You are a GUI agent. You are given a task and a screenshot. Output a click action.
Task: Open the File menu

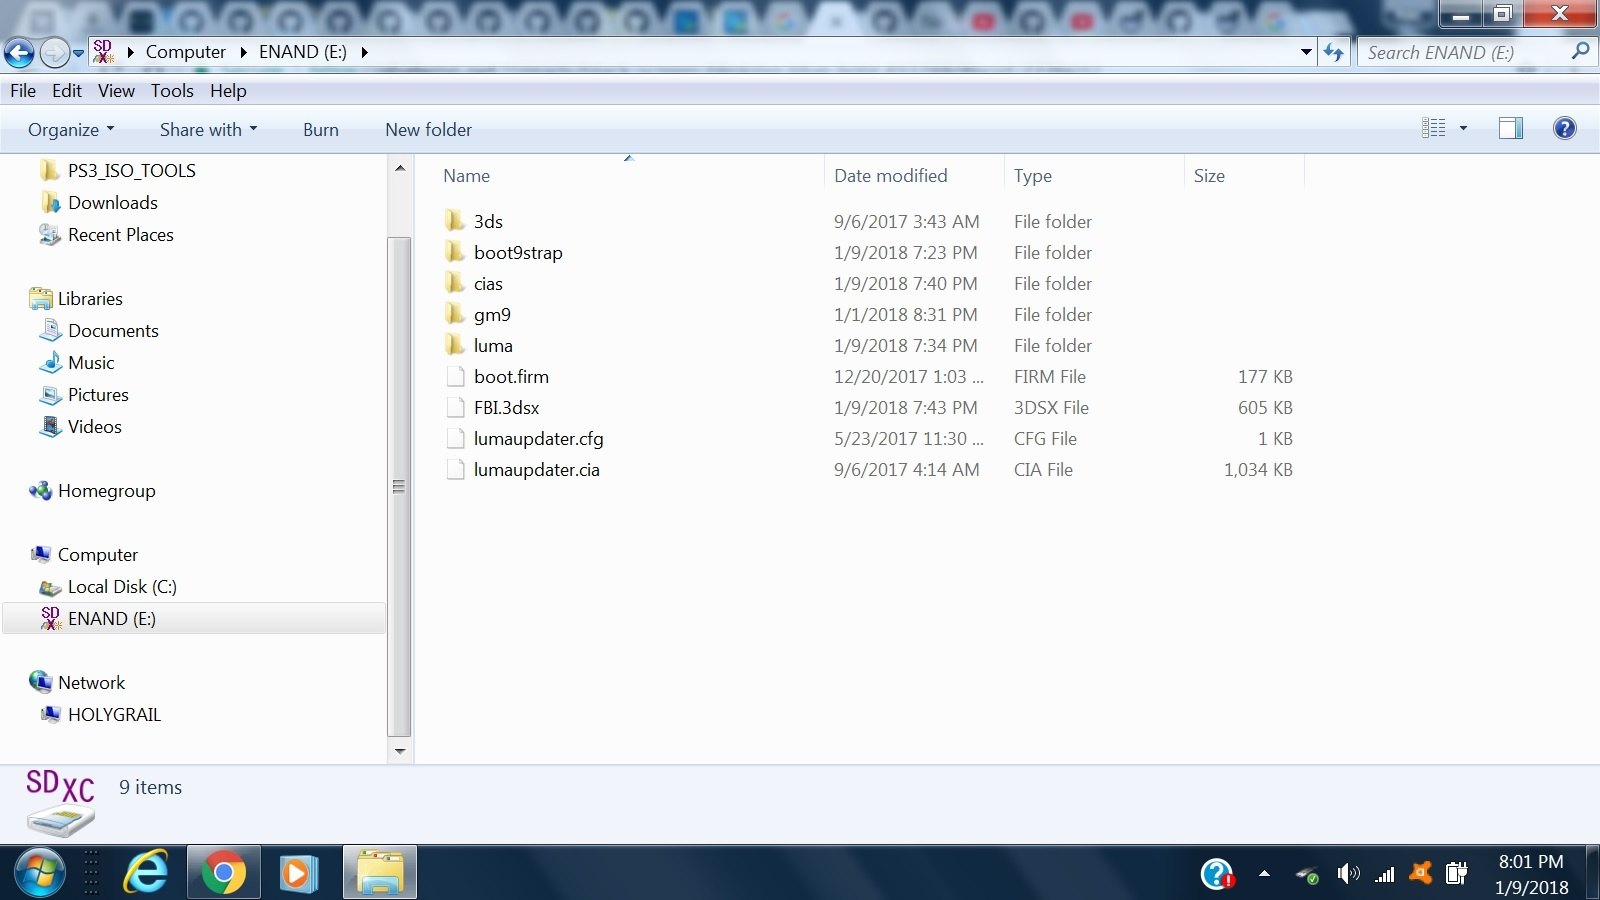[x=23, y=90]
